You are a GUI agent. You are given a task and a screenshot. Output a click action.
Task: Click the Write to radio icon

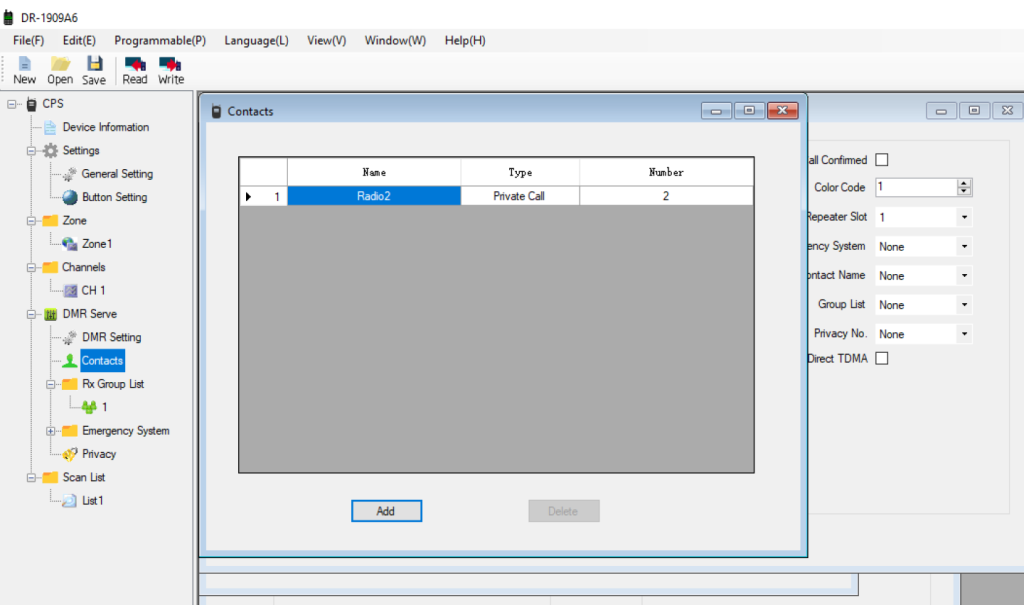(171, 64)
